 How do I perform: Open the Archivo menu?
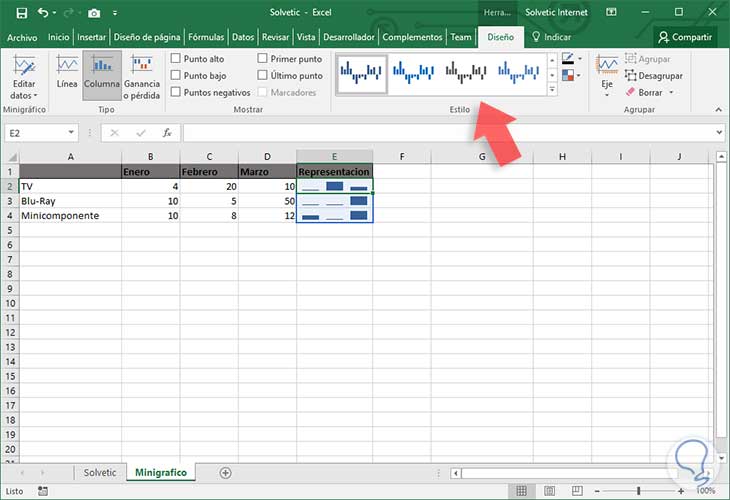click(x=22, y=37)
